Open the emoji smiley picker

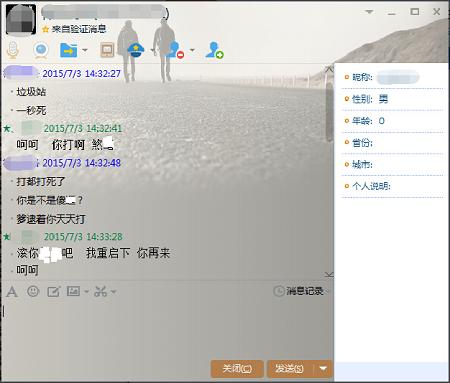(x=33, y=291)
